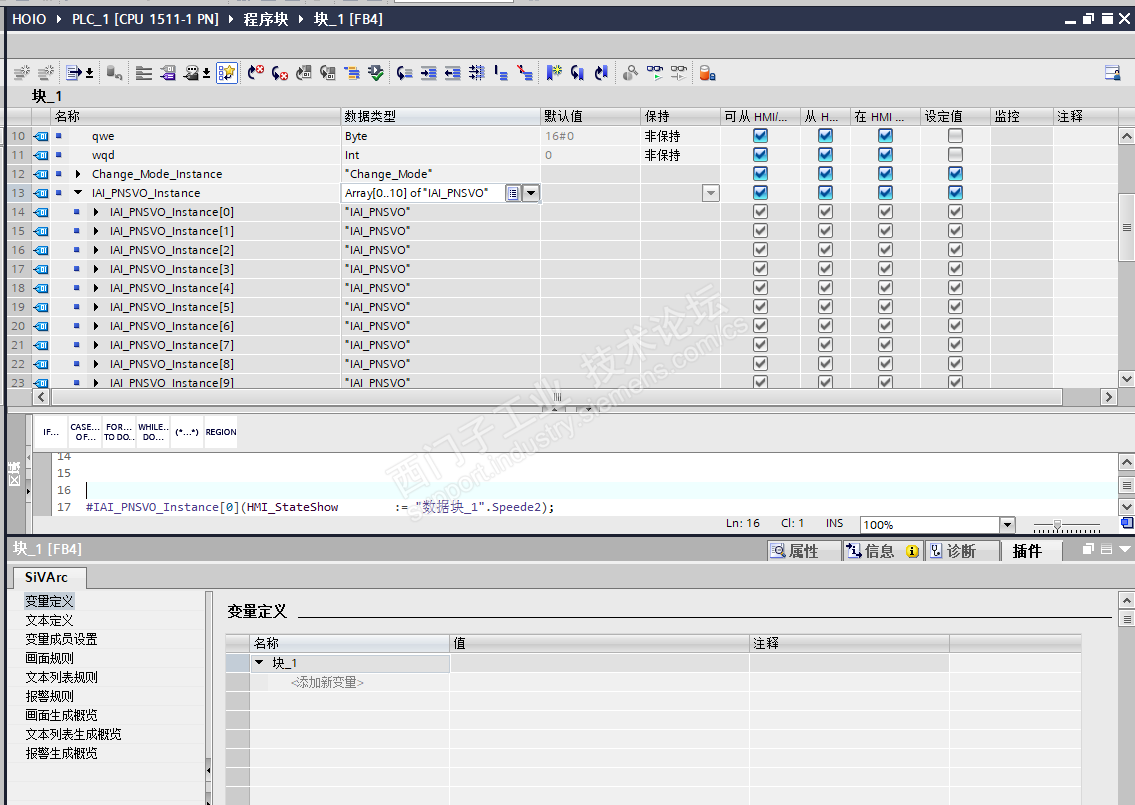Select 报警规则 in SiVArc list

click(x=49, y=696)
